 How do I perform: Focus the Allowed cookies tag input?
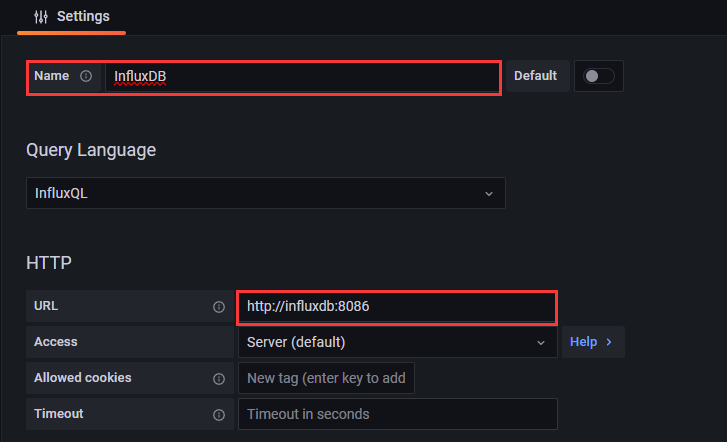pos(326,379)
